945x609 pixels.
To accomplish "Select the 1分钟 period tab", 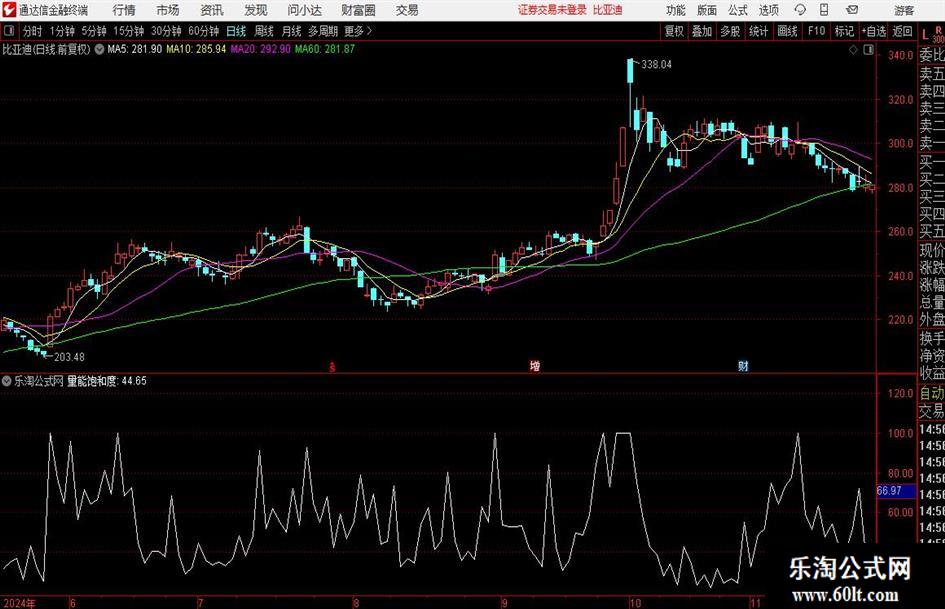I will point(62,31).
